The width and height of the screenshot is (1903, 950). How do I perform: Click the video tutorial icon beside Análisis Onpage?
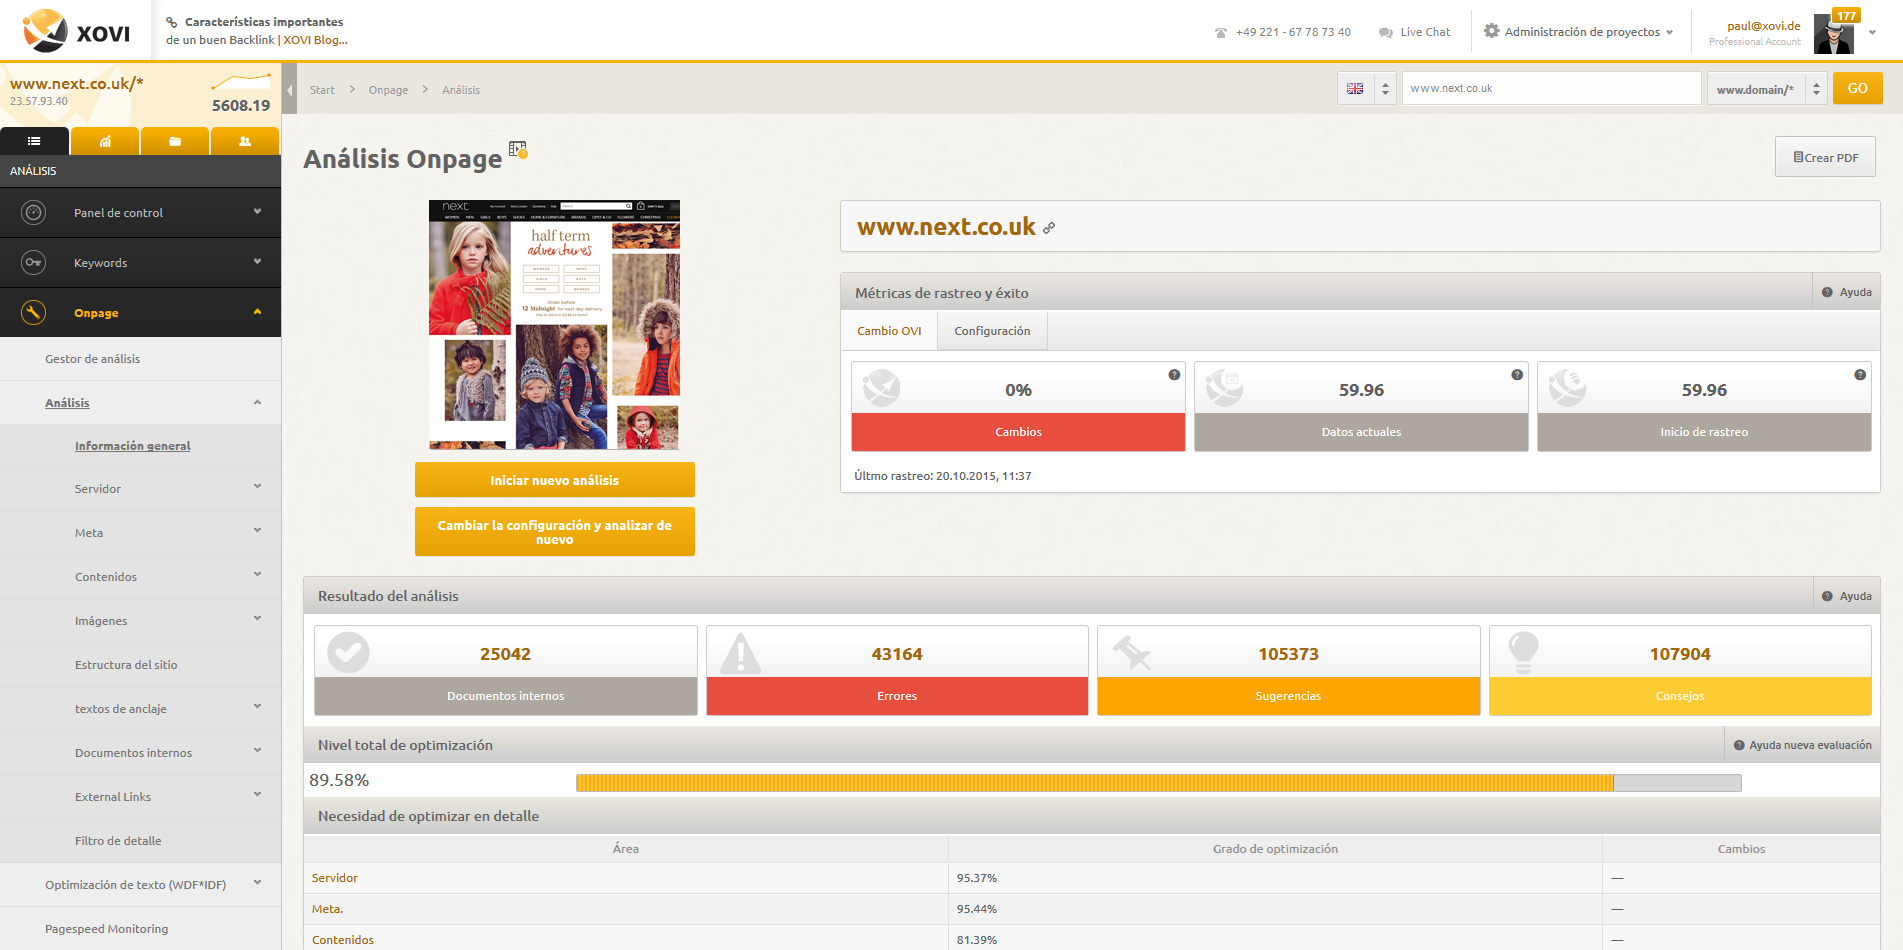(517, 150)
